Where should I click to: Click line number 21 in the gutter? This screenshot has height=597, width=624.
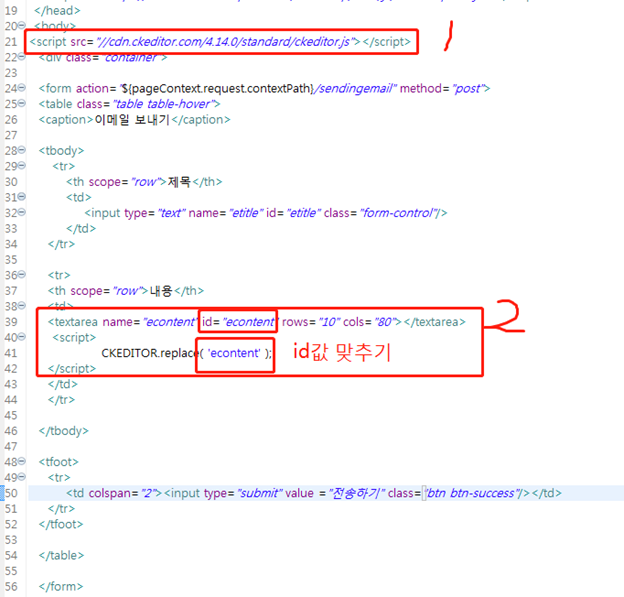point(11,42)
